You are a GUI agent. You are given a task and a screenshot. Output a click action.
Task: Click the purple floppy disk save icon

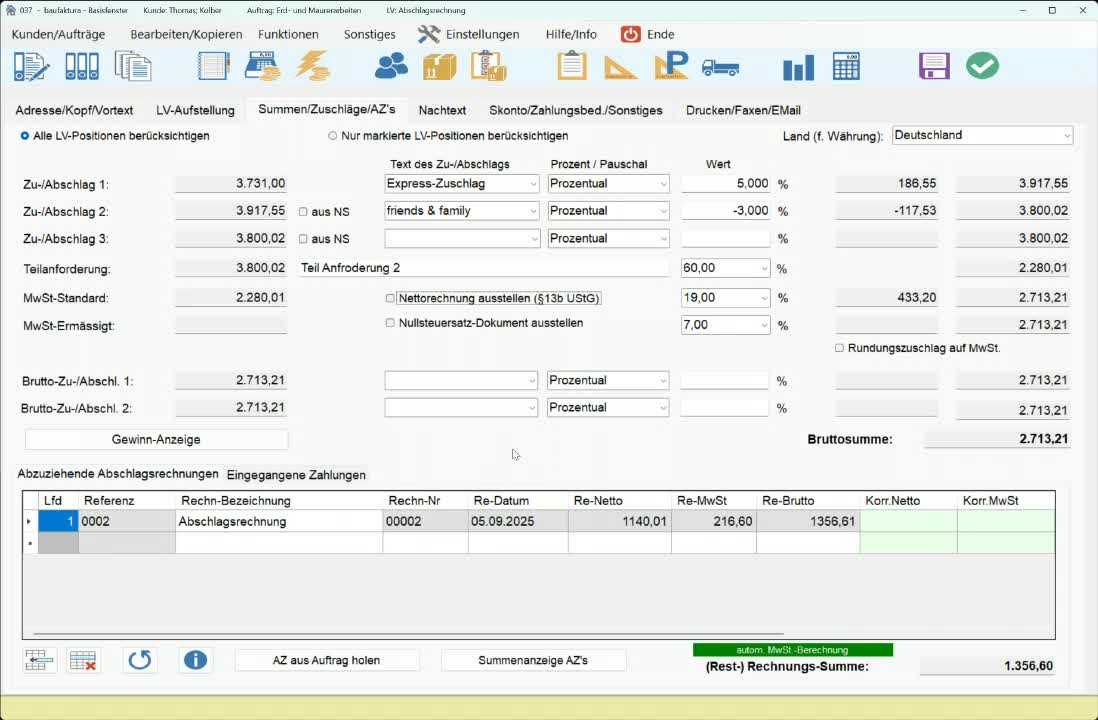pyautogui.click(x=933, y=66)
